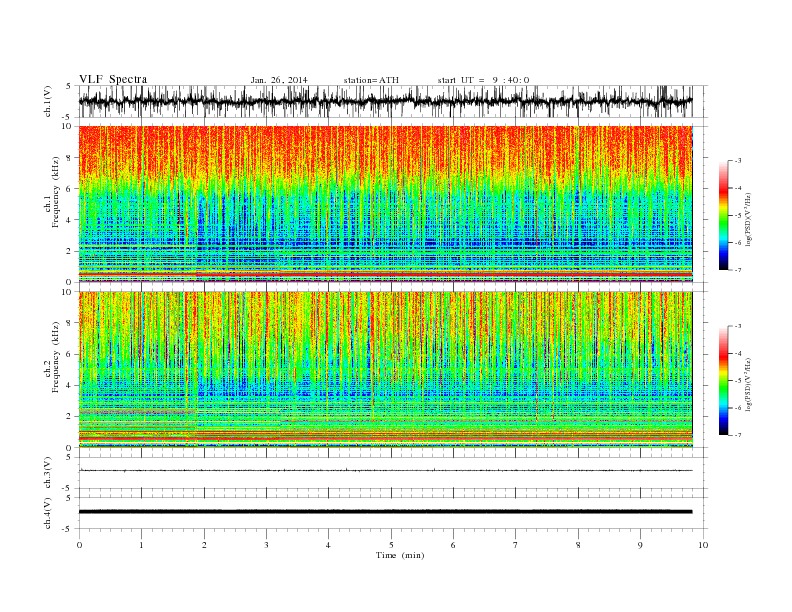Select the date text "Jan. 26, 2014"

click(279, 80)
